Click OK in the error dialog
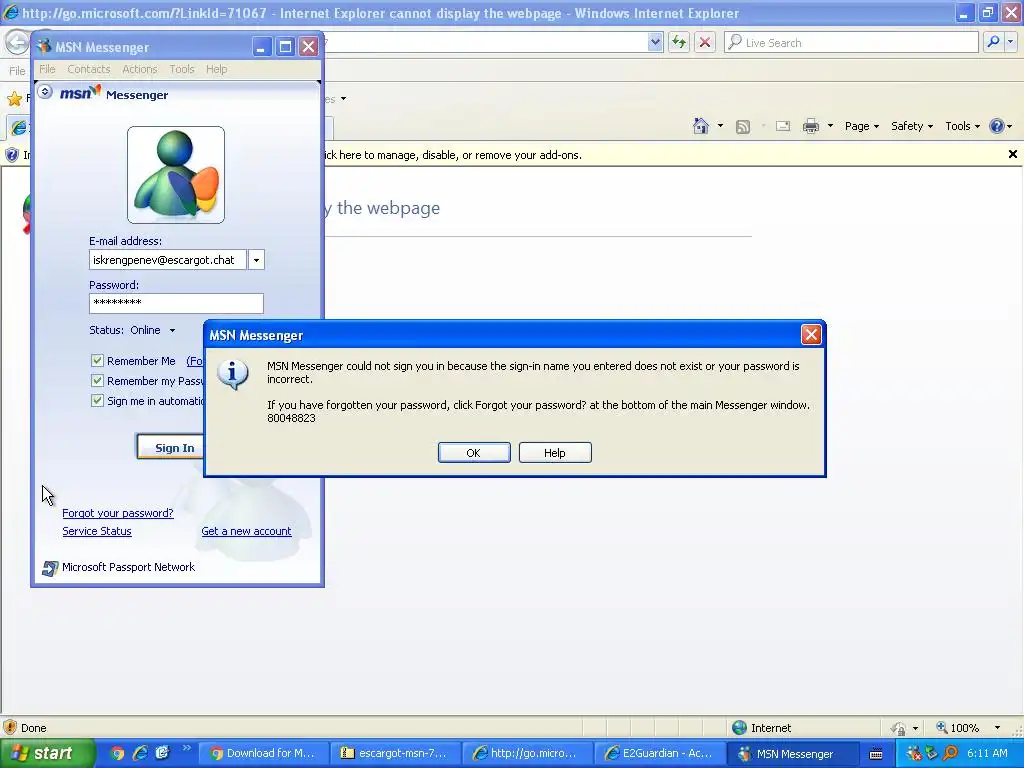Screen dimensions: 1024x768 [x=474, y=453]
